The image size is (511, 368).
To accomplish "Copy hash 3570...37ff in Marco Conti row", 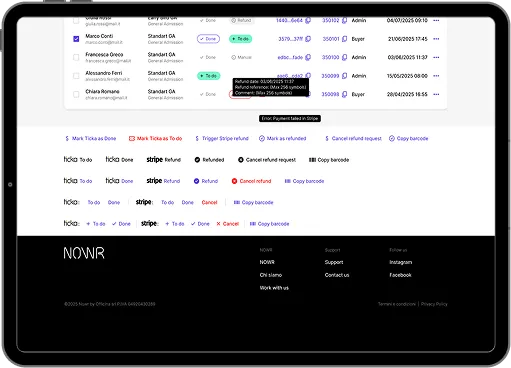I will [308, 39].
